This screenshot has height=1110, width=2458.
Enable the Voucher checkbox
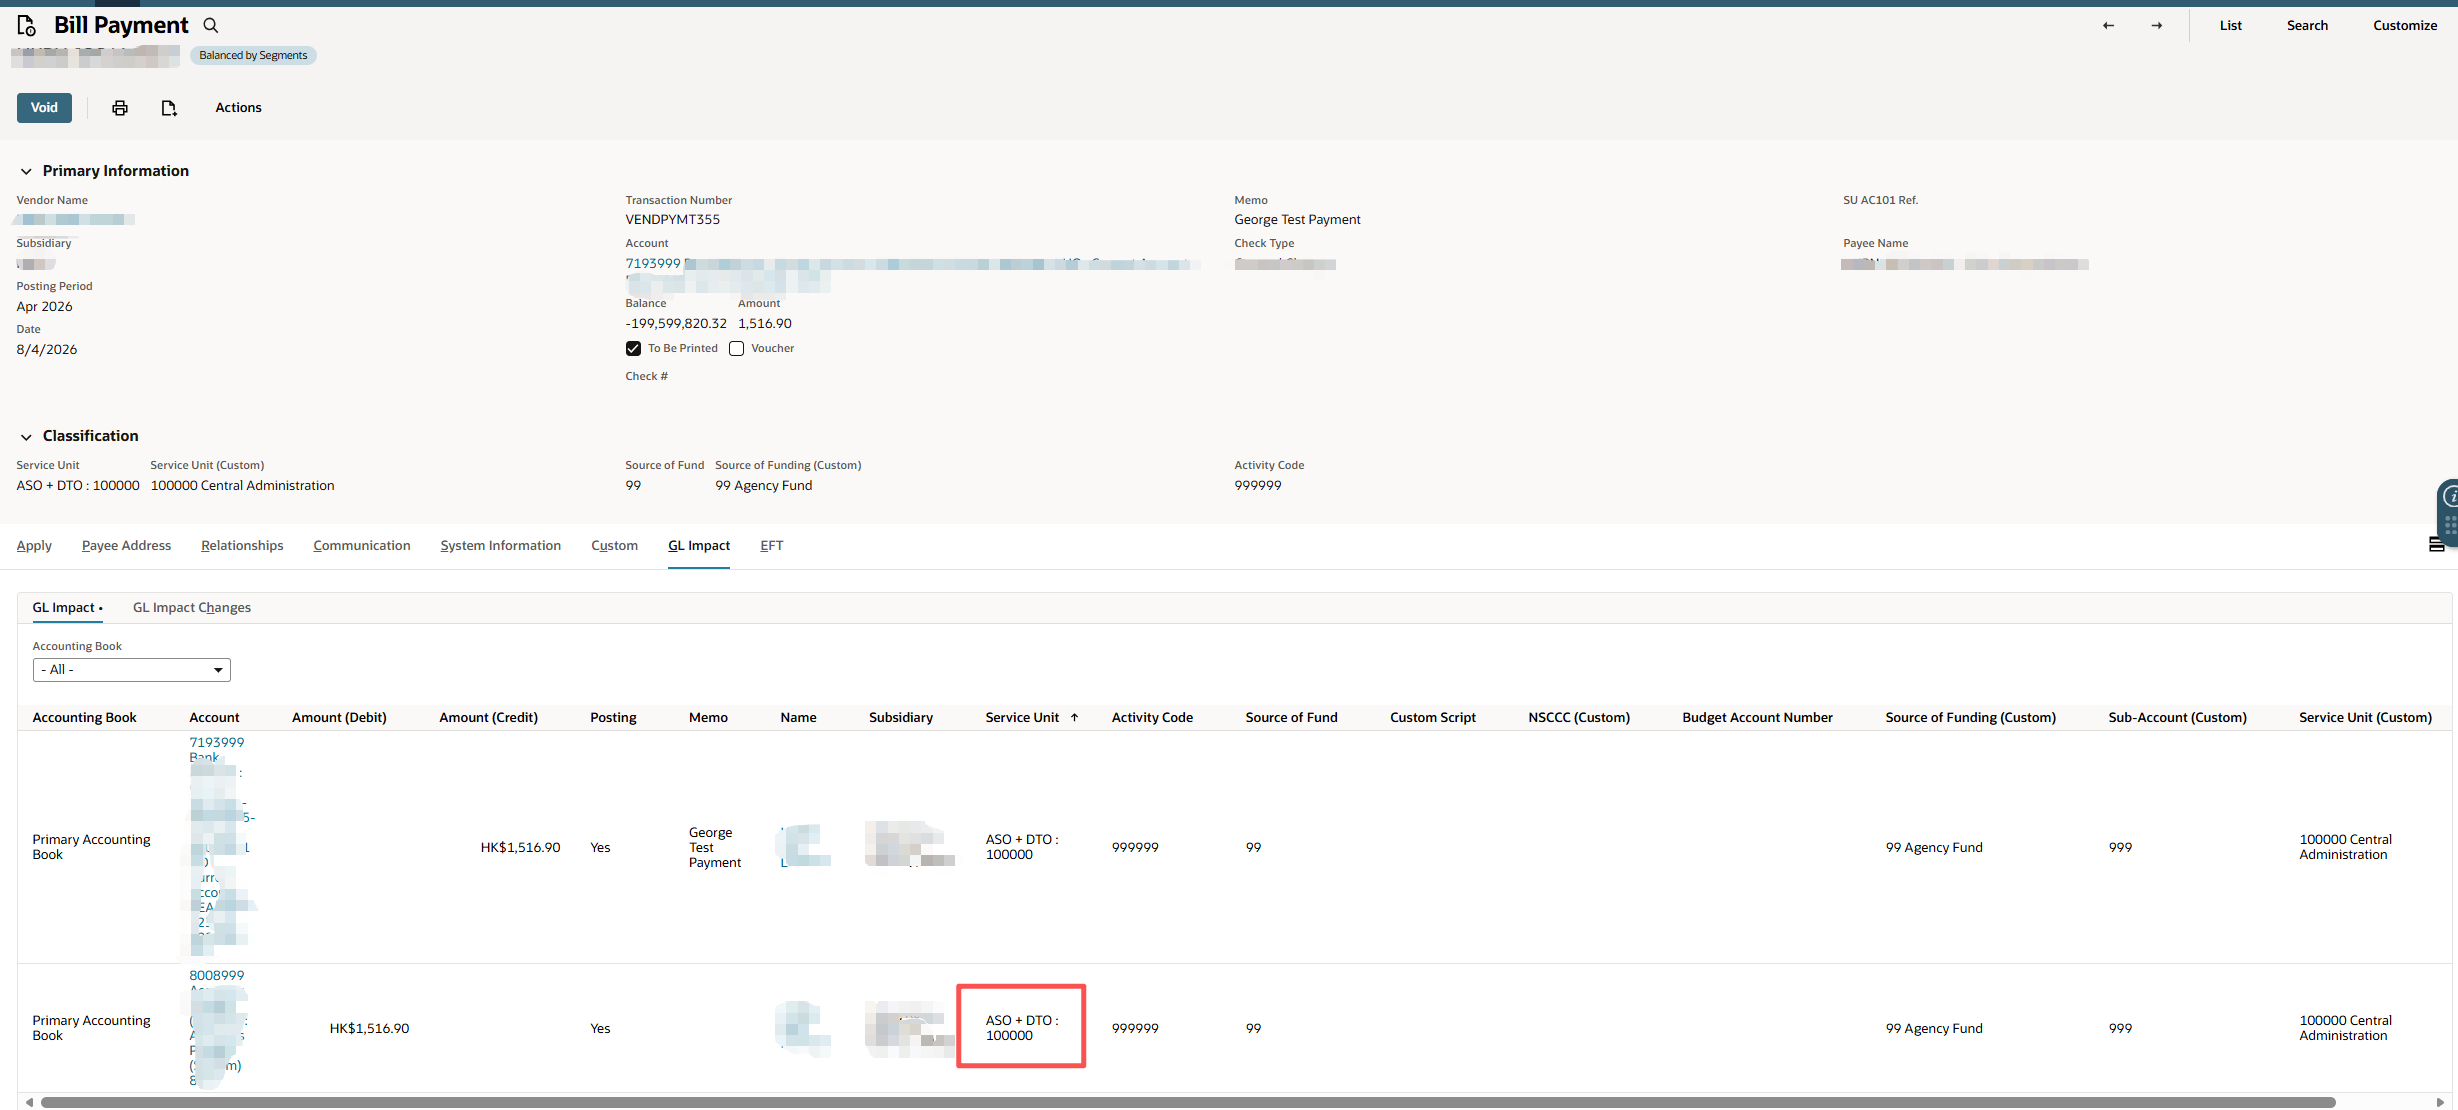(737, 348)
